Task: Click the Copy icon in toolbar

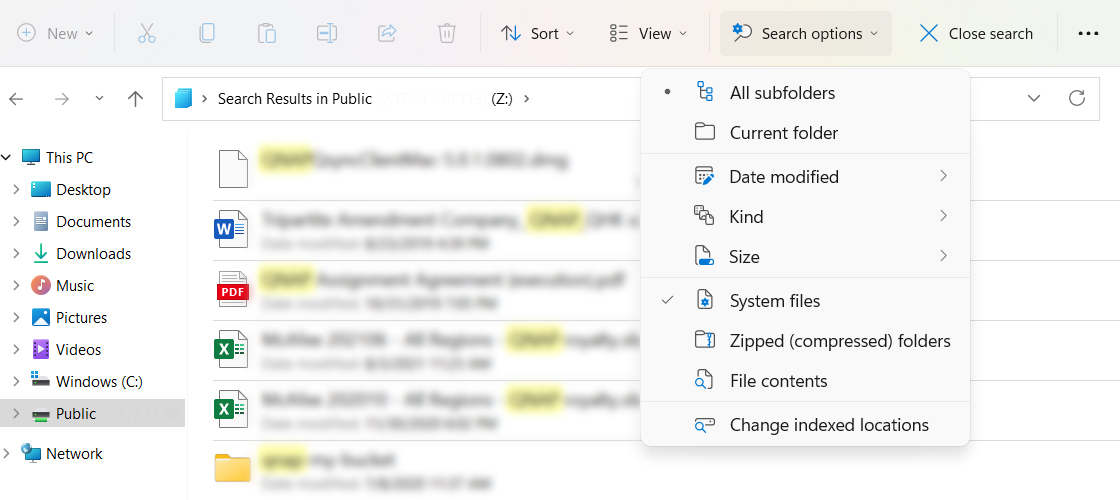Action: point(207,33)
